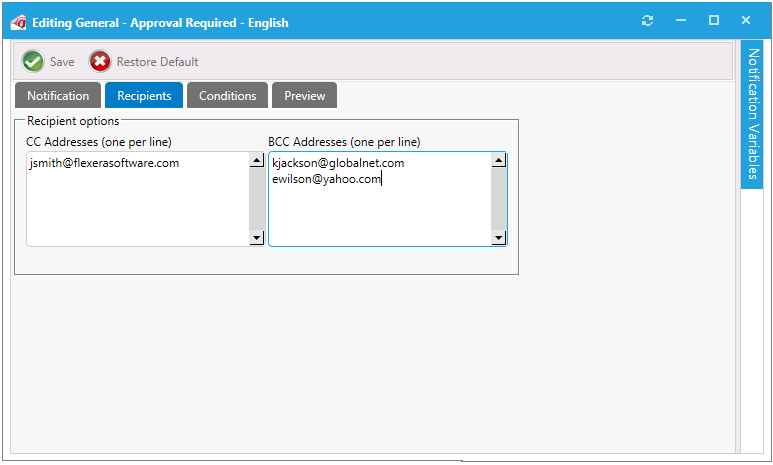Go to the Preview tab
The image size is (773, 465).
(304, 96)
